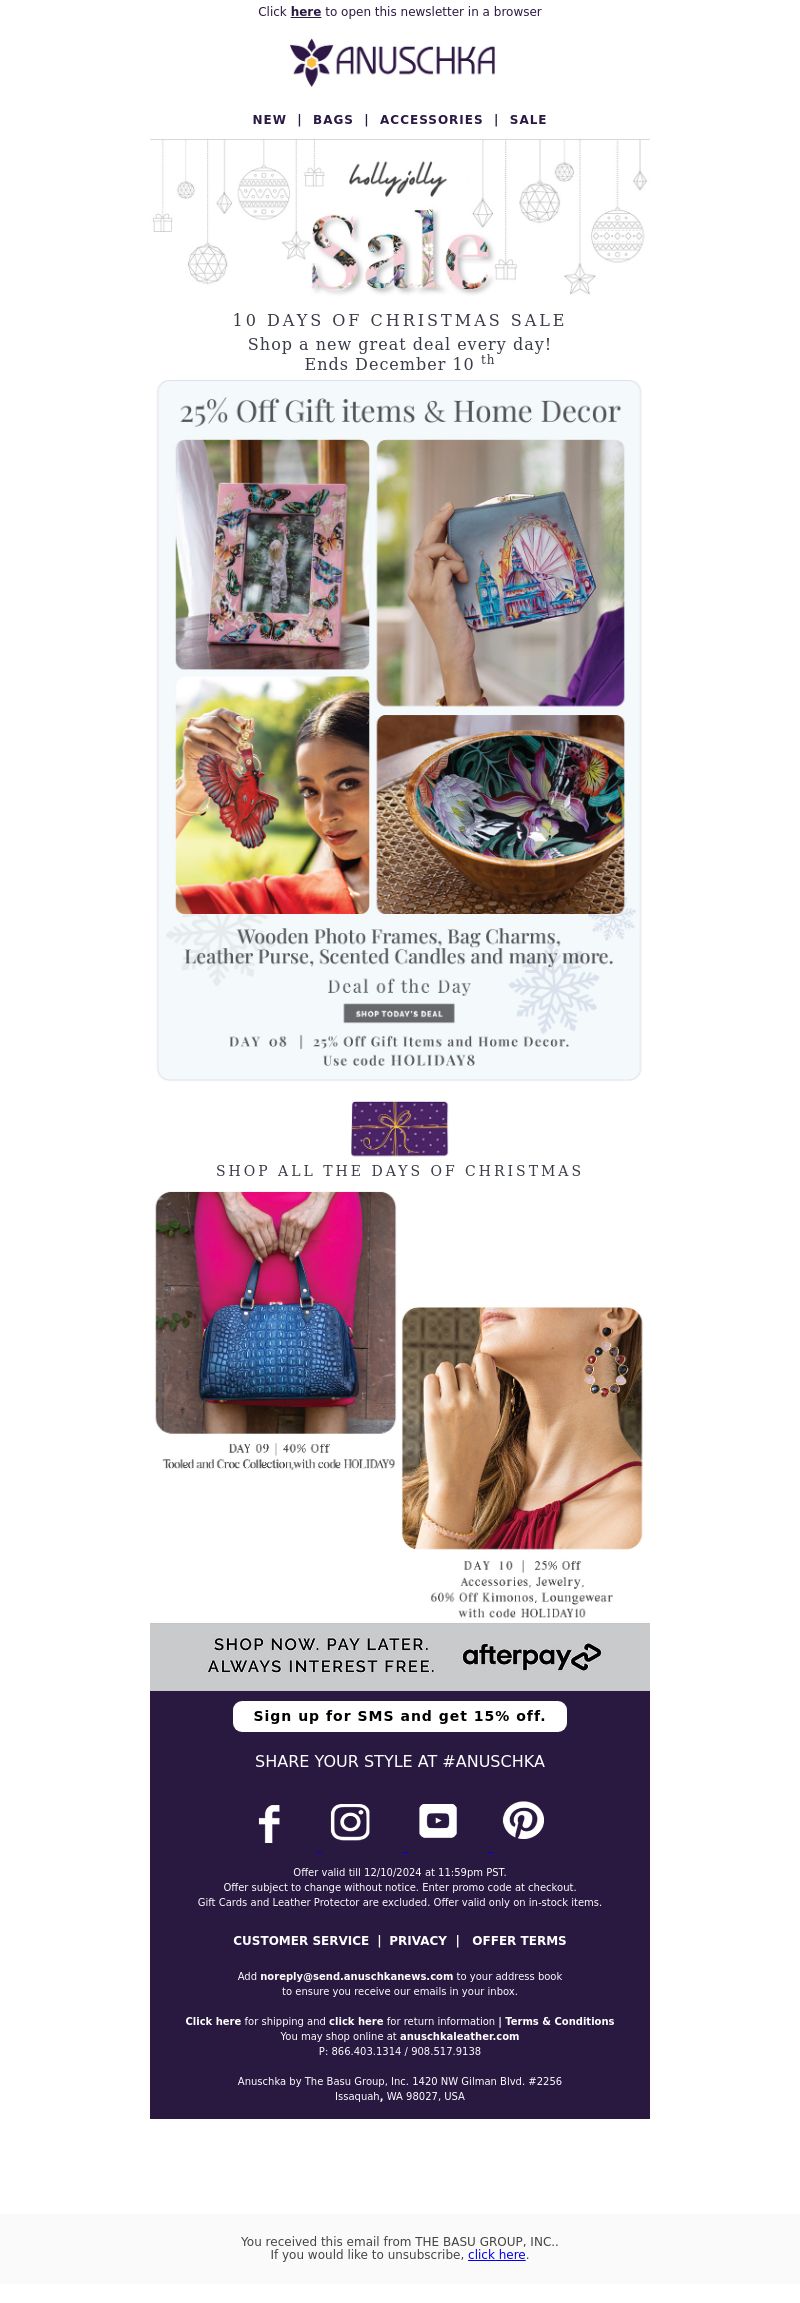The height and width of the screenshot is (2303, 800).
Task: Open newsletter in browser via 'here' link
Action: pyautogui.click(x=306, y=12)
